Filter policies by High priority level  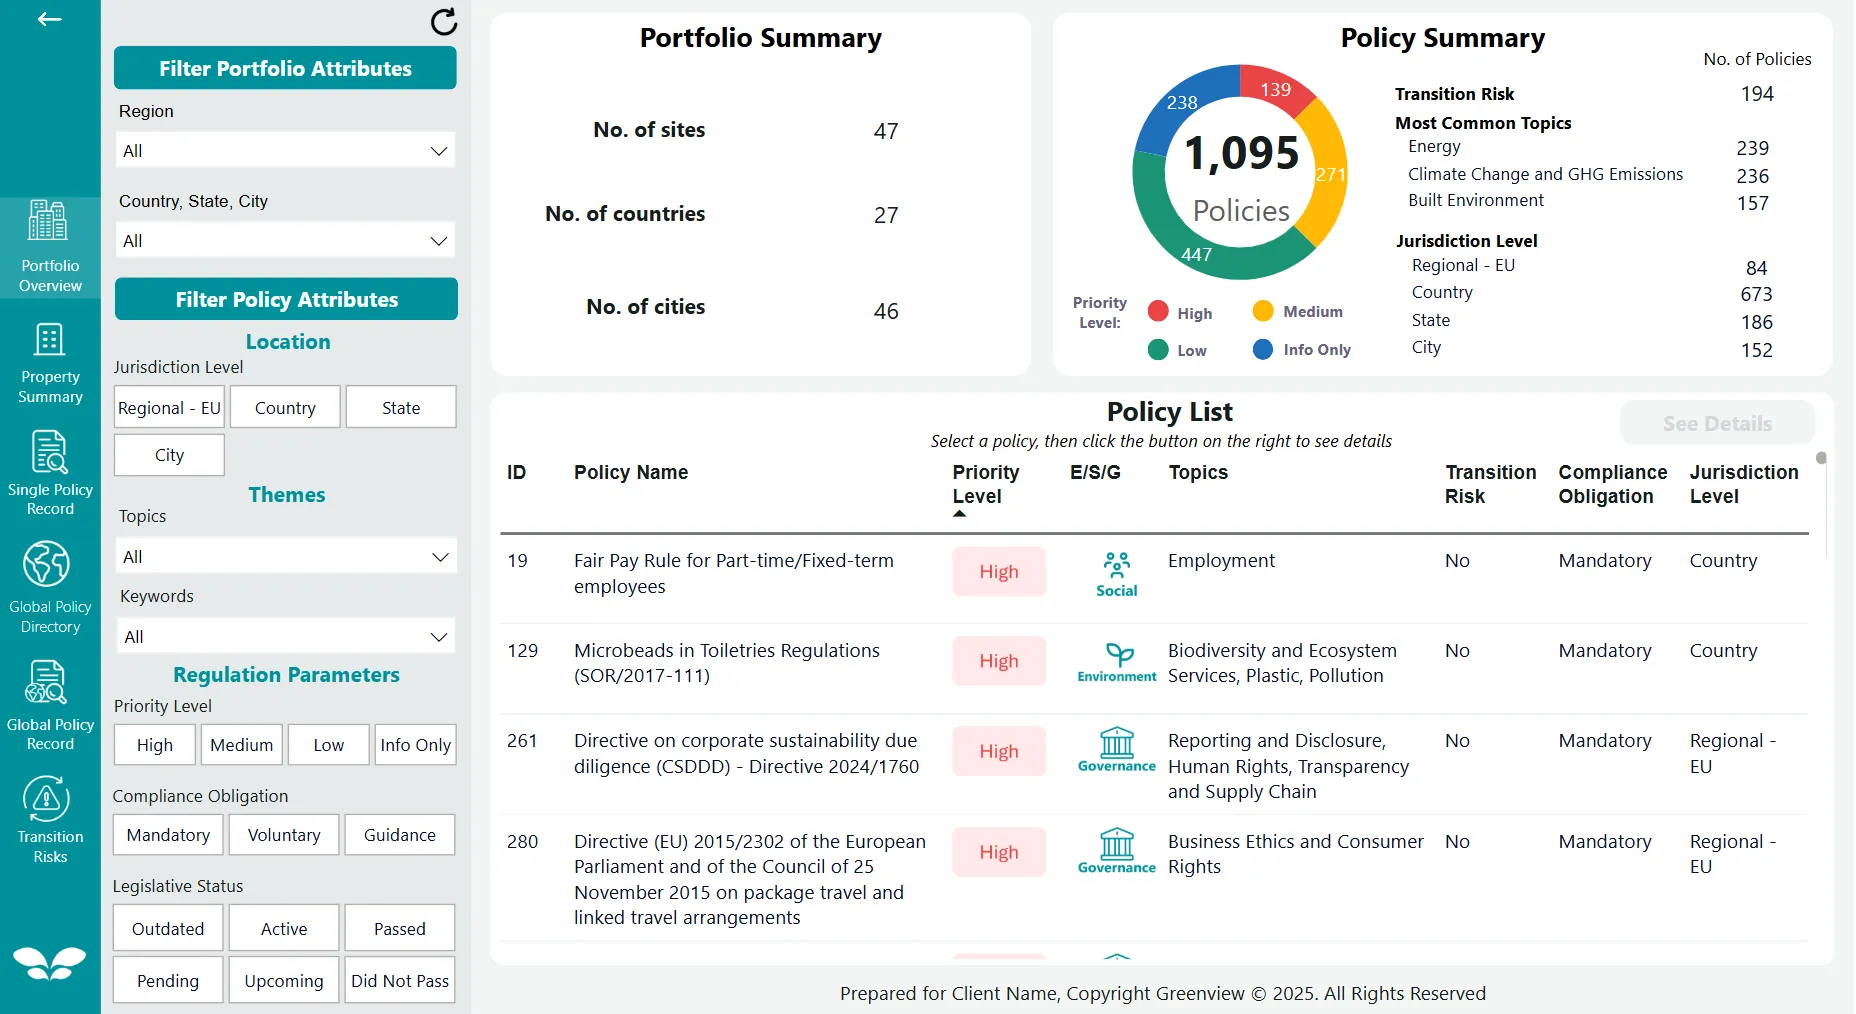pyautogui.click(x=154, y=744)
